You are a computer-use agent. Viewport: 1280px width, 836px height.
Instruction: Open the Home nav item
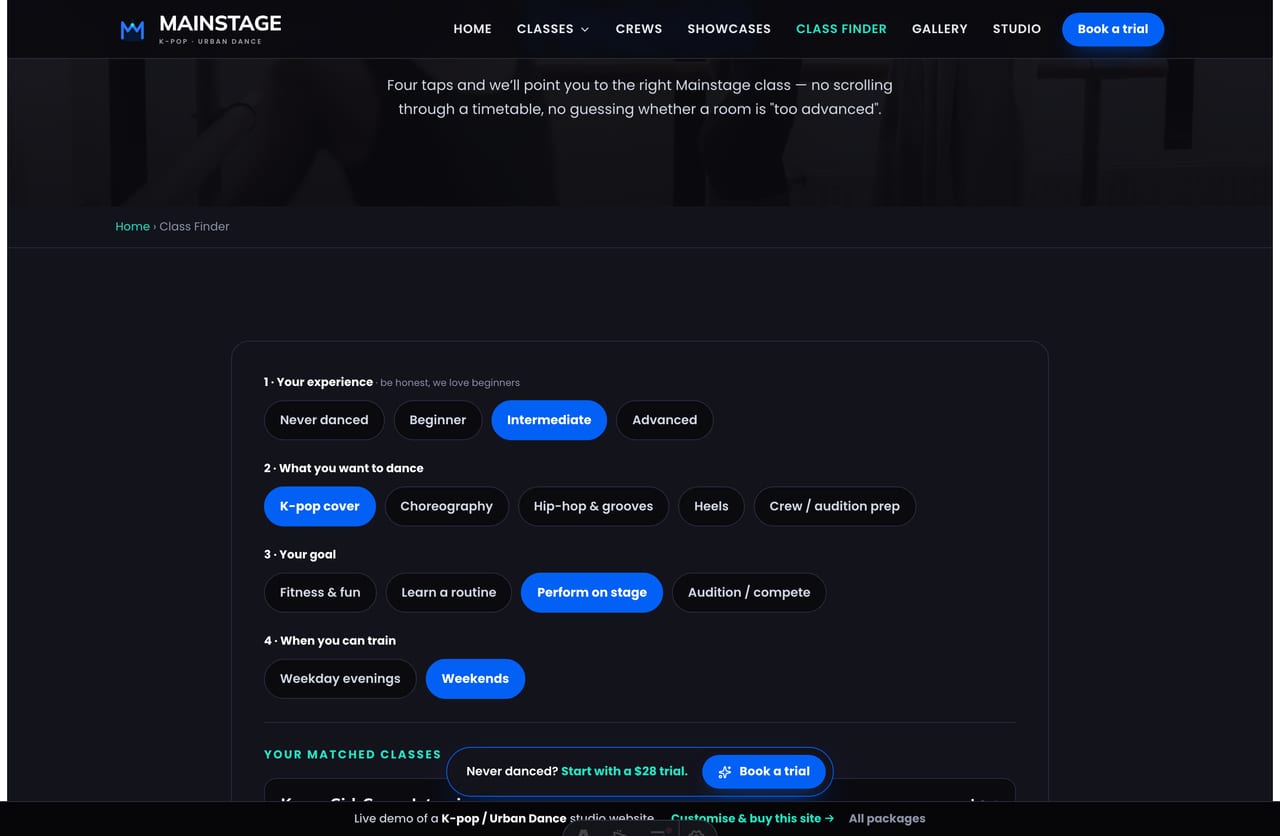472,29
